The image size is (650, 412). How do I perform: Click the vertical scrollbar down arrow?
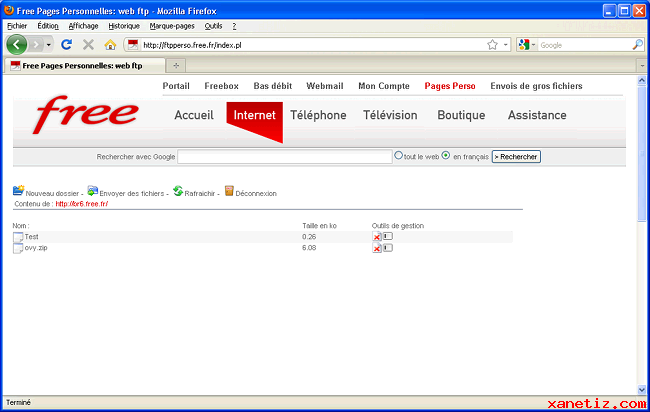pyautogui.click(x=642, y=389)
